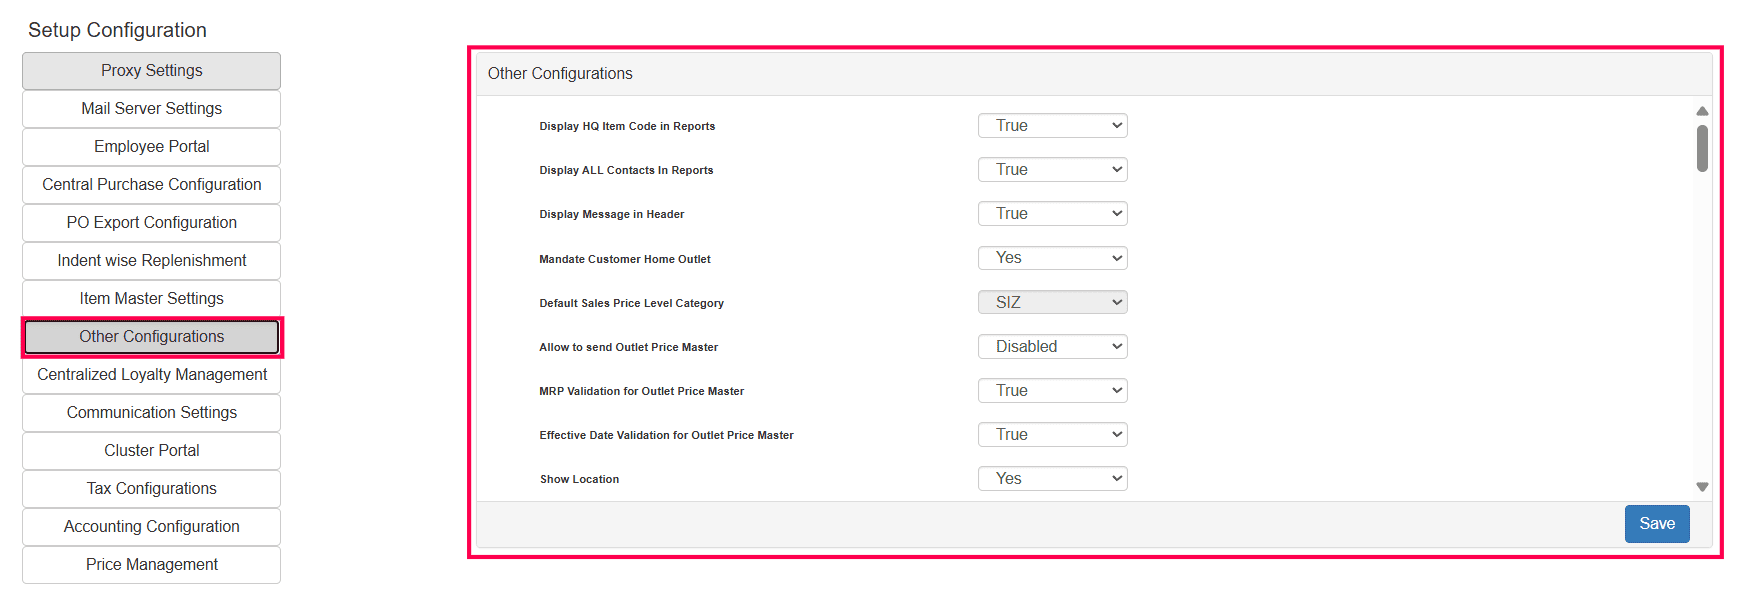Go to Mail Server Settings
The width and height of the screenshot is (1754, 595).
[x=152, y=109]
